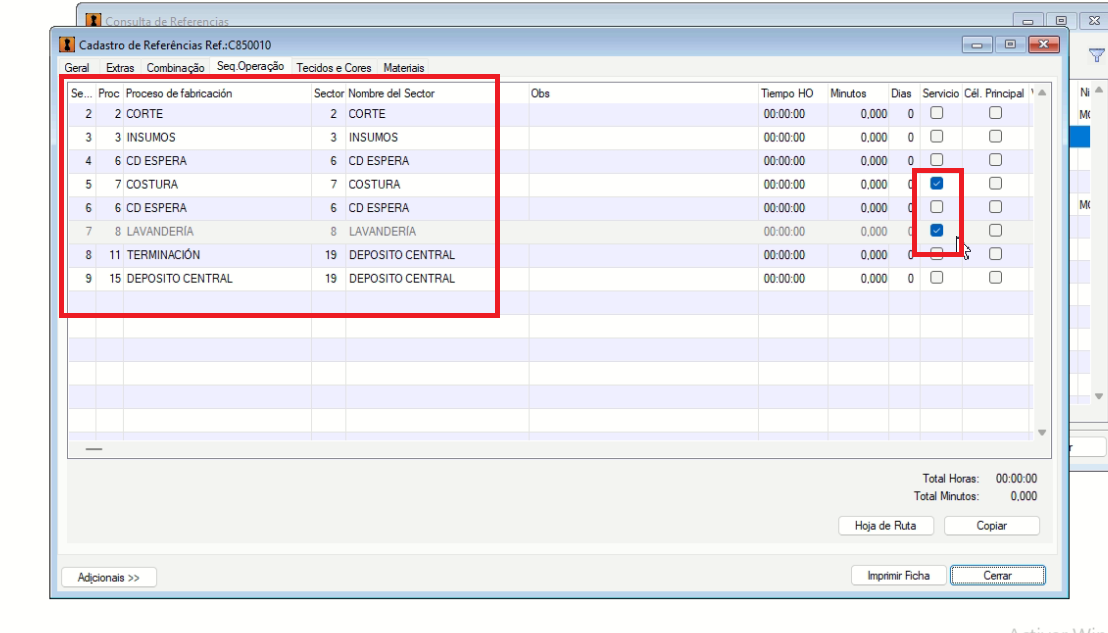1108x633 pixels.
Task: Click the Servicio column header
Action: pyautogui.click(x=941, y=93)
